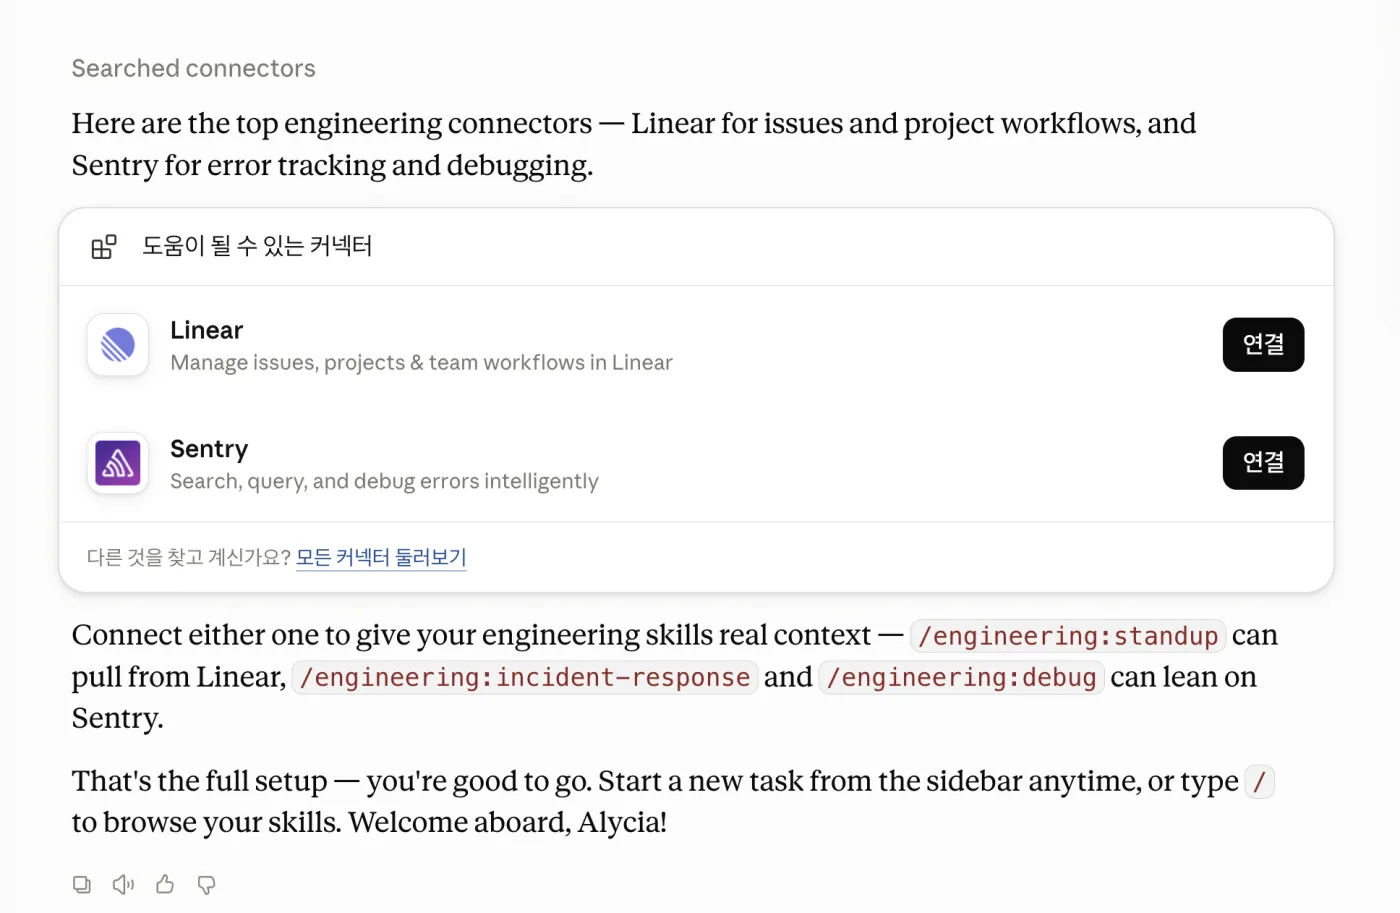Click the Linear app logo icon
This screenshot has height=913, width=1400.
click(118, 345)
